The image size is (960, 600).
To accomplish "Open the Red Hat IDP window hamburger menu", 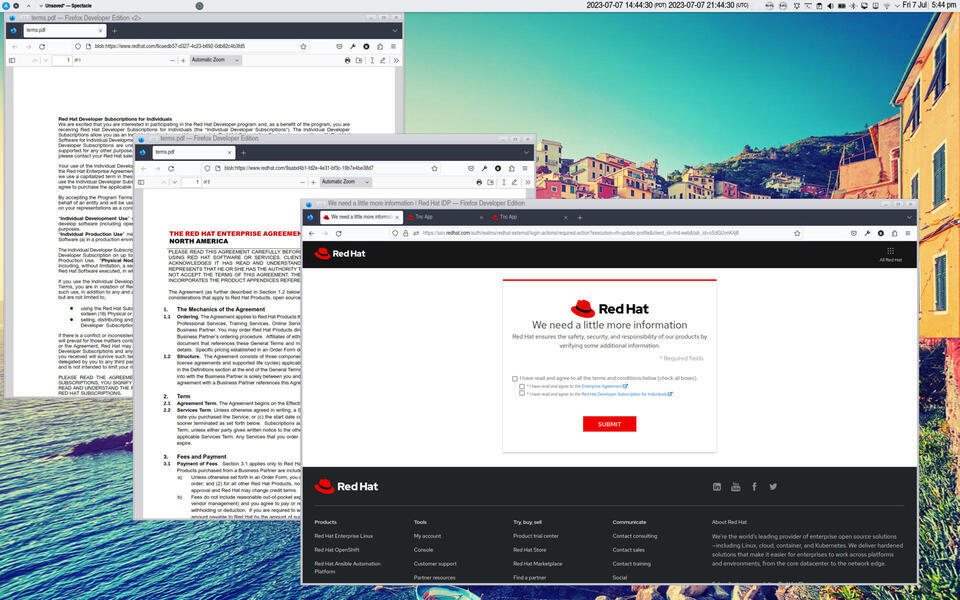I will click(908, 233).
